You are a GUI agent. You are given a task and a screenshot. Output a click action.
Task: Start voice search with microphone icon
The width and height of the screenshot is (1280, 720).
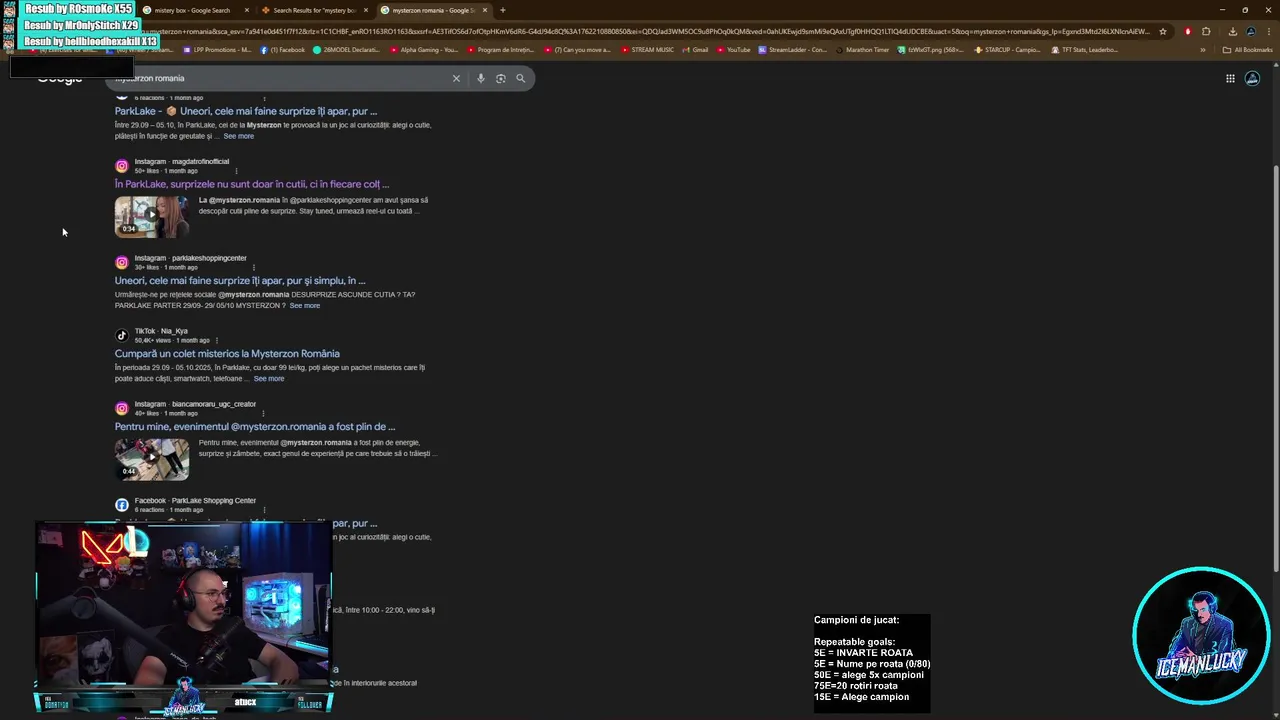coord(481,78)
